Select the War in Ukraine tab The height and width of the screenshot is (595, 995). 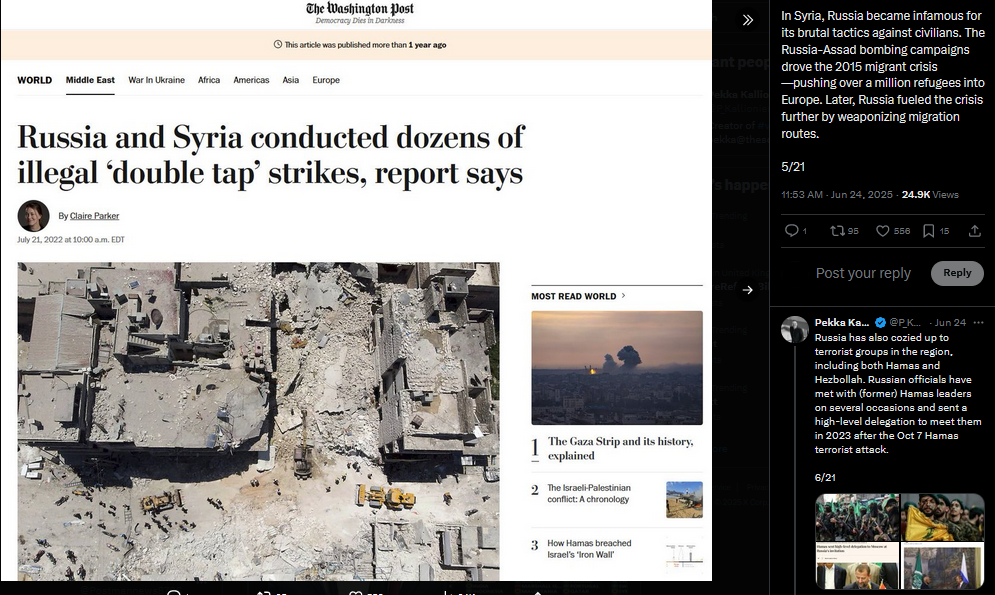click(156, 80)
